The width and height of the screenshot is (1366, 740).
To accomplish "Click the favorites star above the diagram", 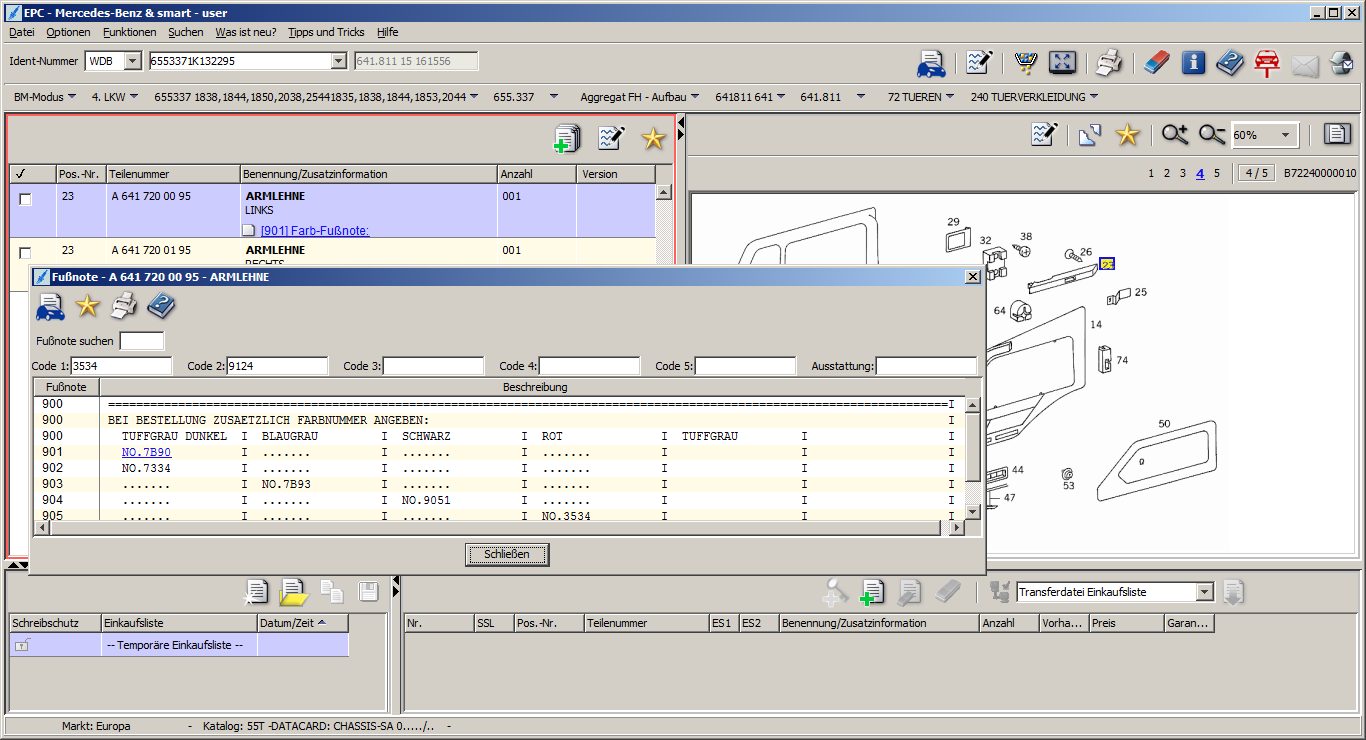I will (x=1127, y=134).
